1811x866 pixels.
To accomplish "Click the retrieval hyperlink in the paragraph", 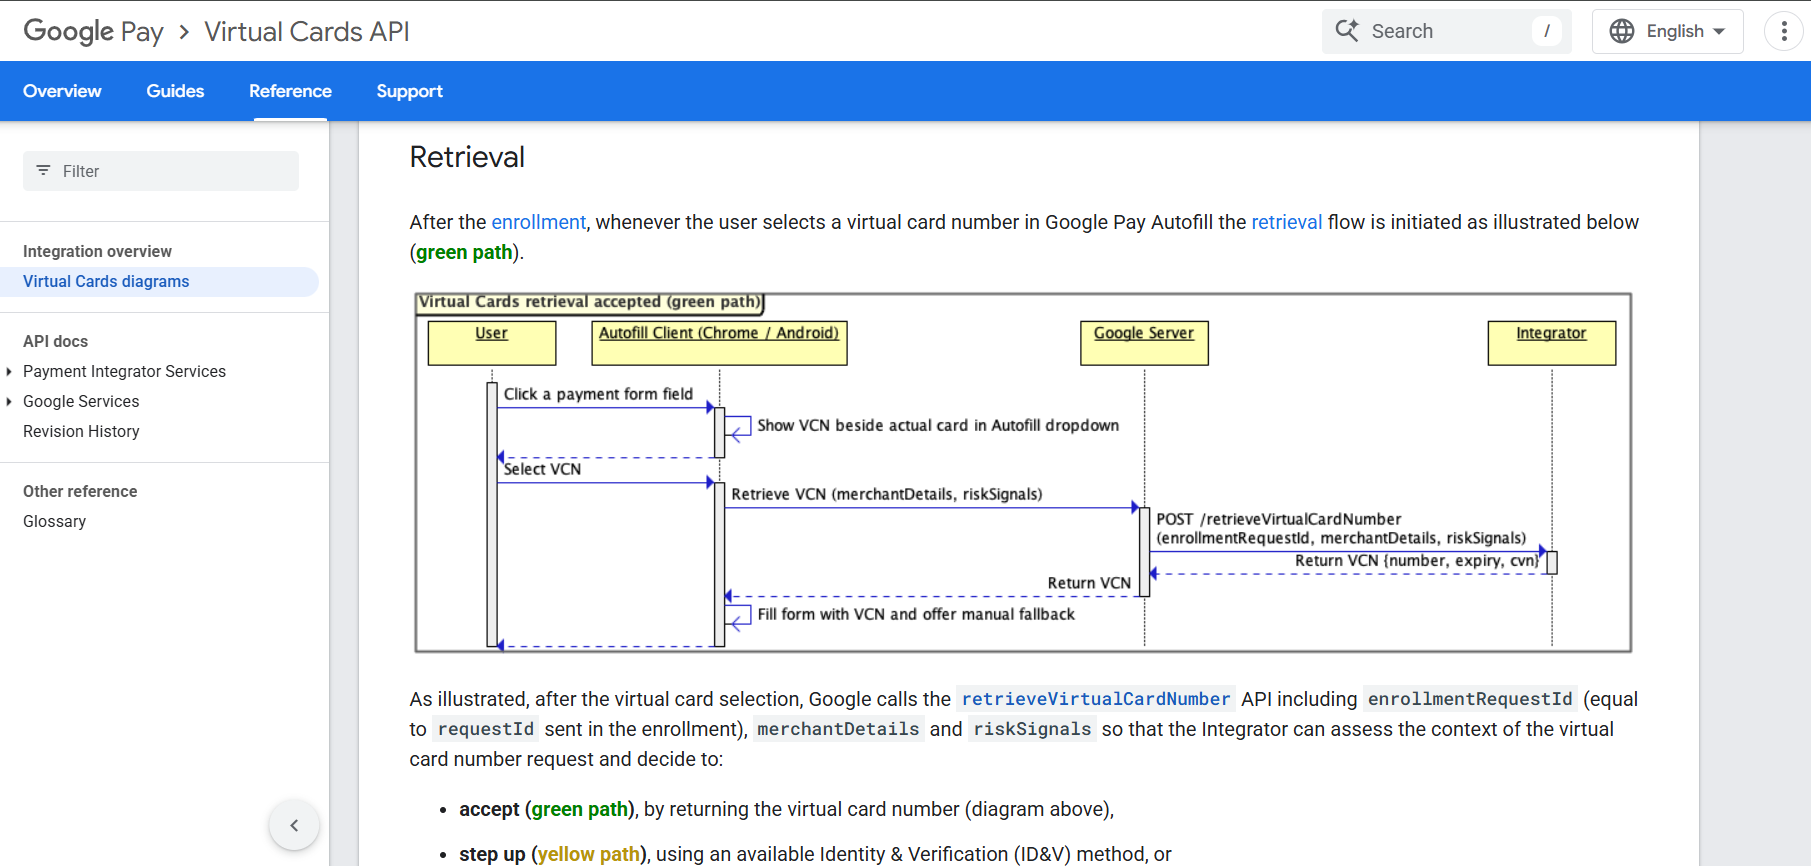I will coord(1287,222).
